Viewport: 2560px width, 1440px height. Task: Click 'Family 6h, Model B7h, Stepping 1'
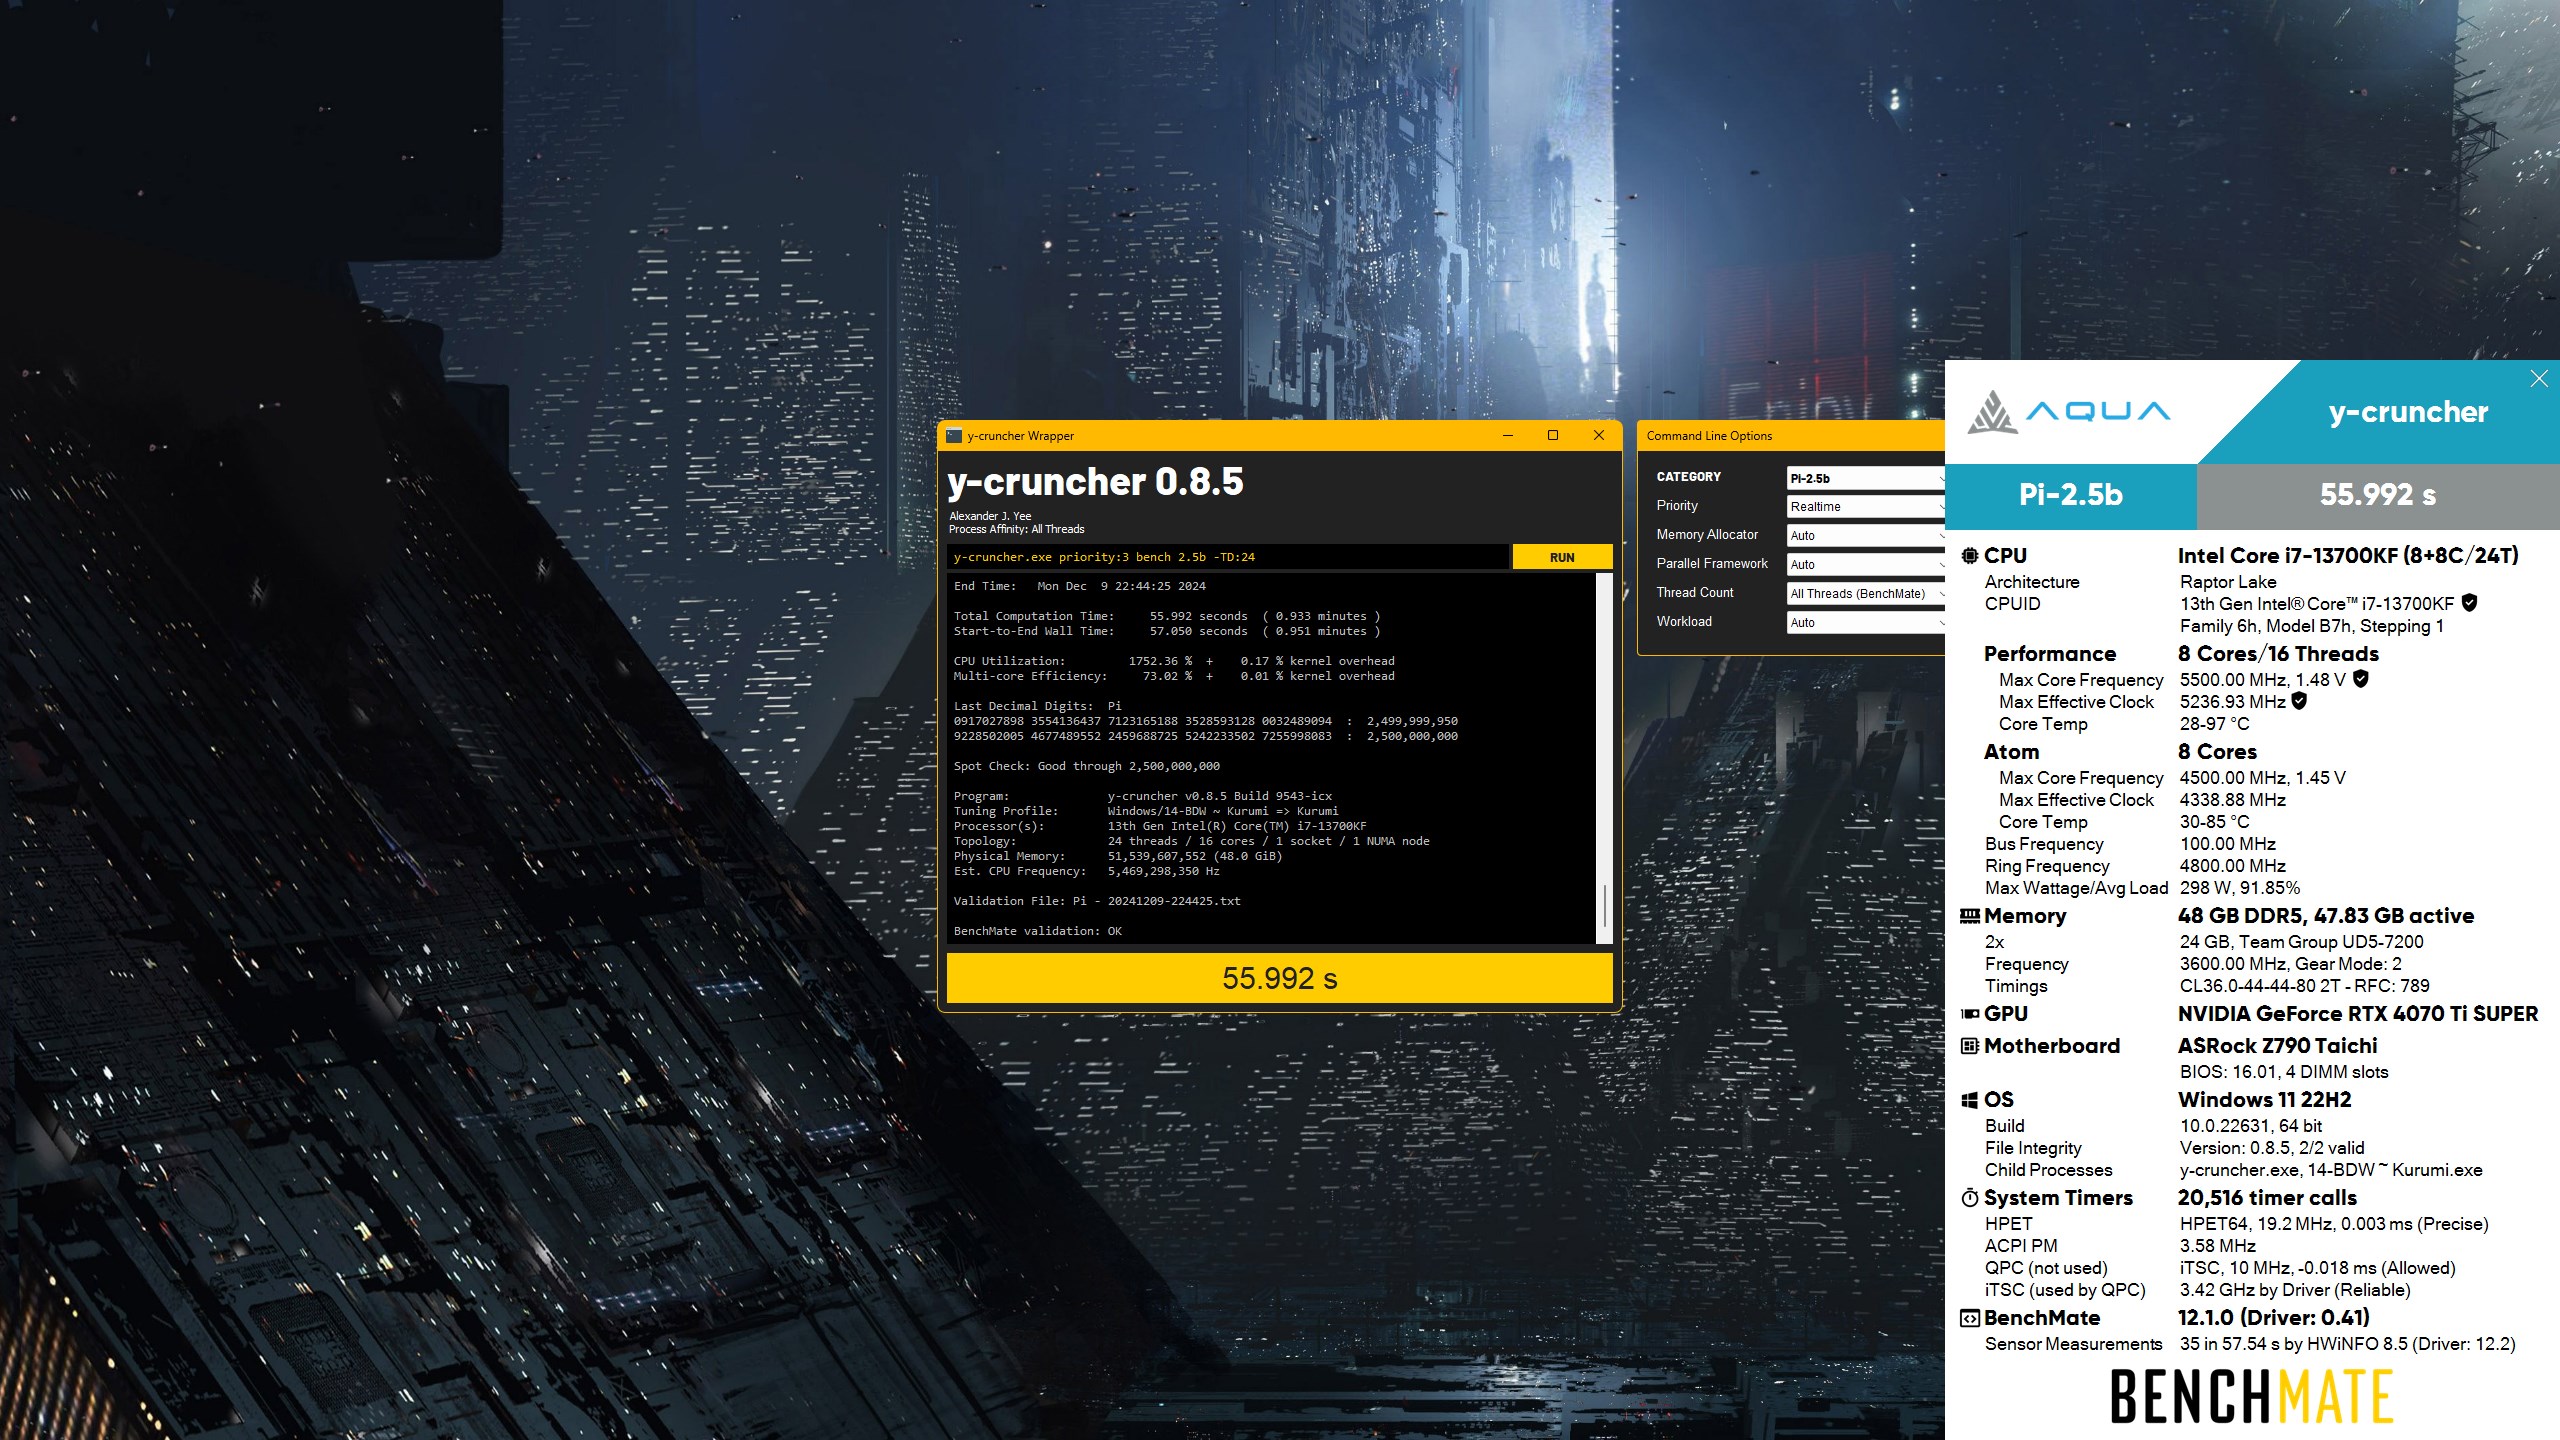tap(2312, 626)
